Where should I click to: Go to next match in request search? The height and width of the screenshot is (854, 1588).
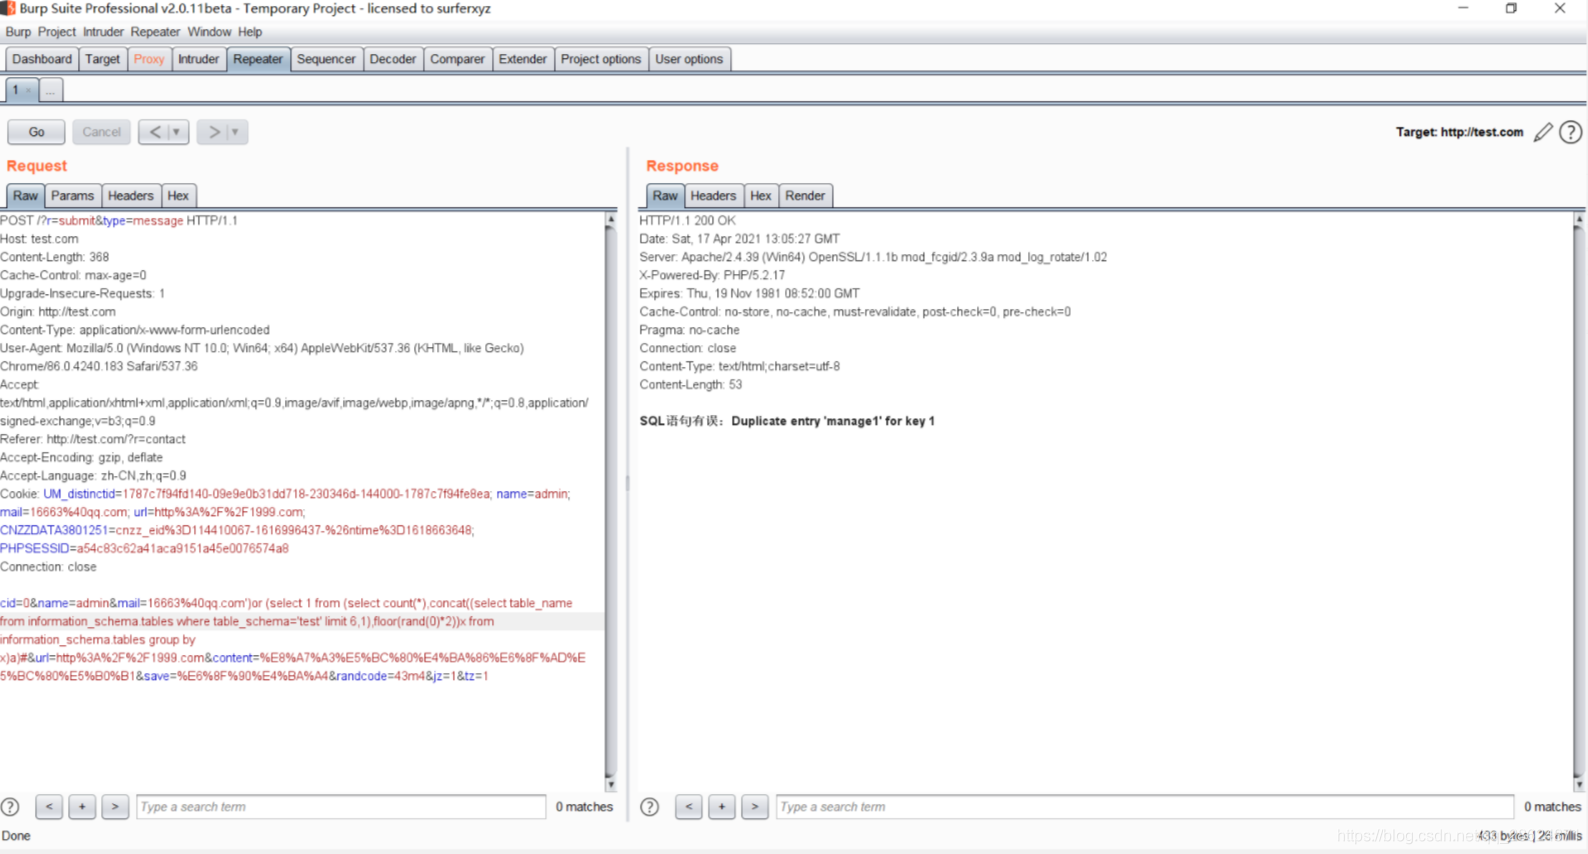(x=115, y=806)
